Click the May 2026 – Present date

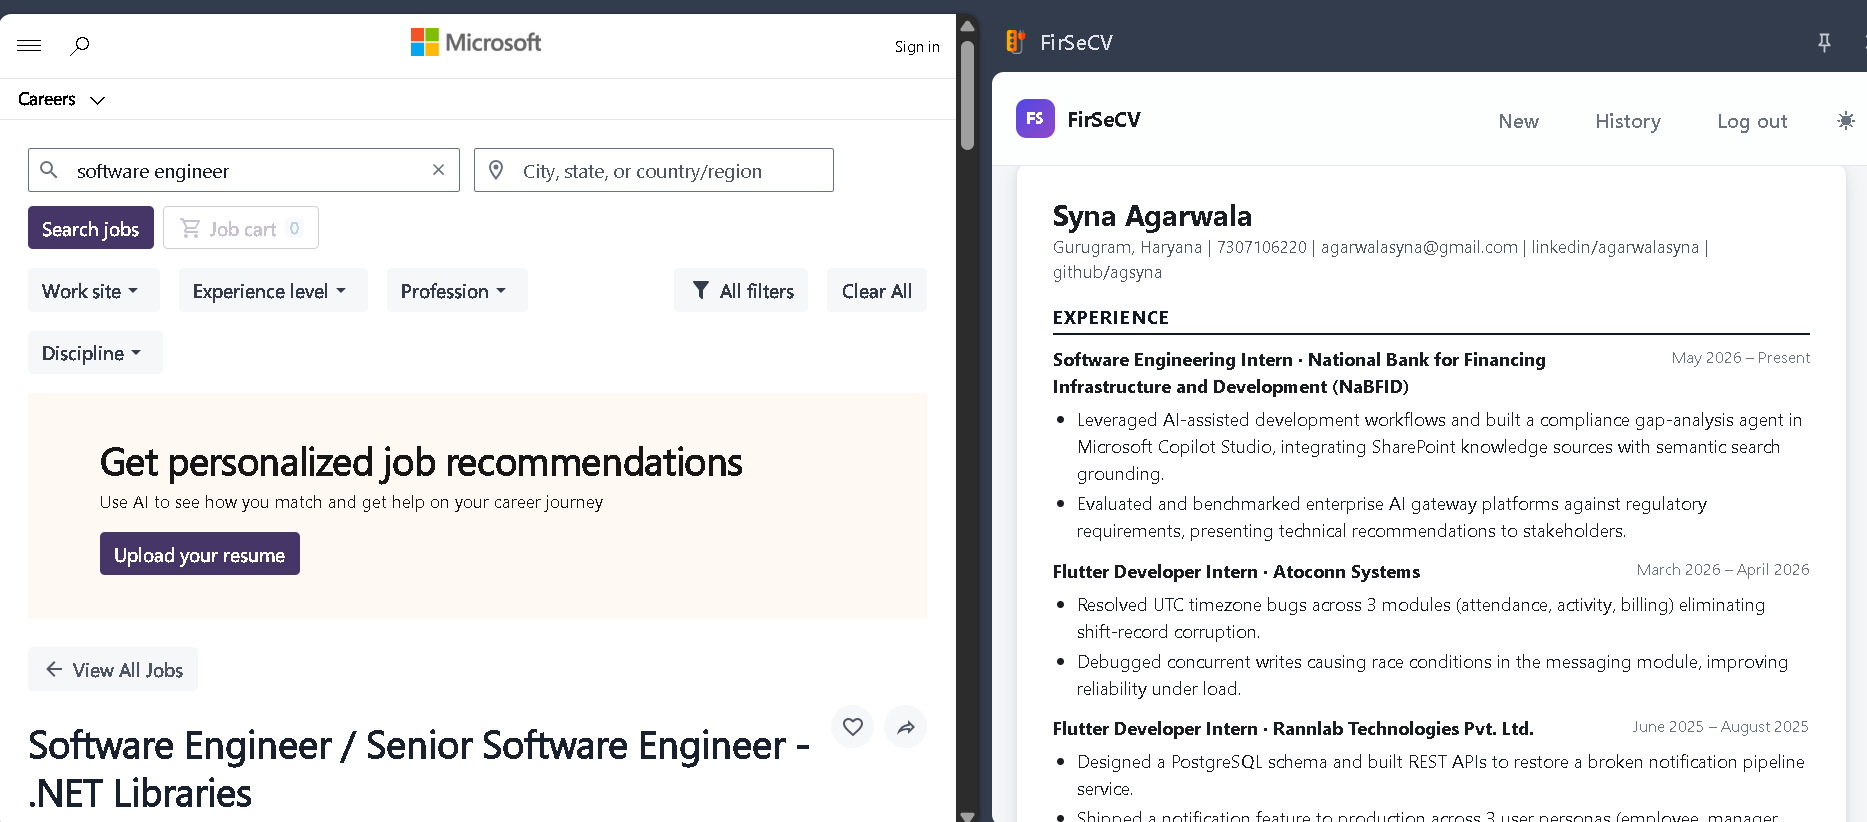click(1740, 358)
